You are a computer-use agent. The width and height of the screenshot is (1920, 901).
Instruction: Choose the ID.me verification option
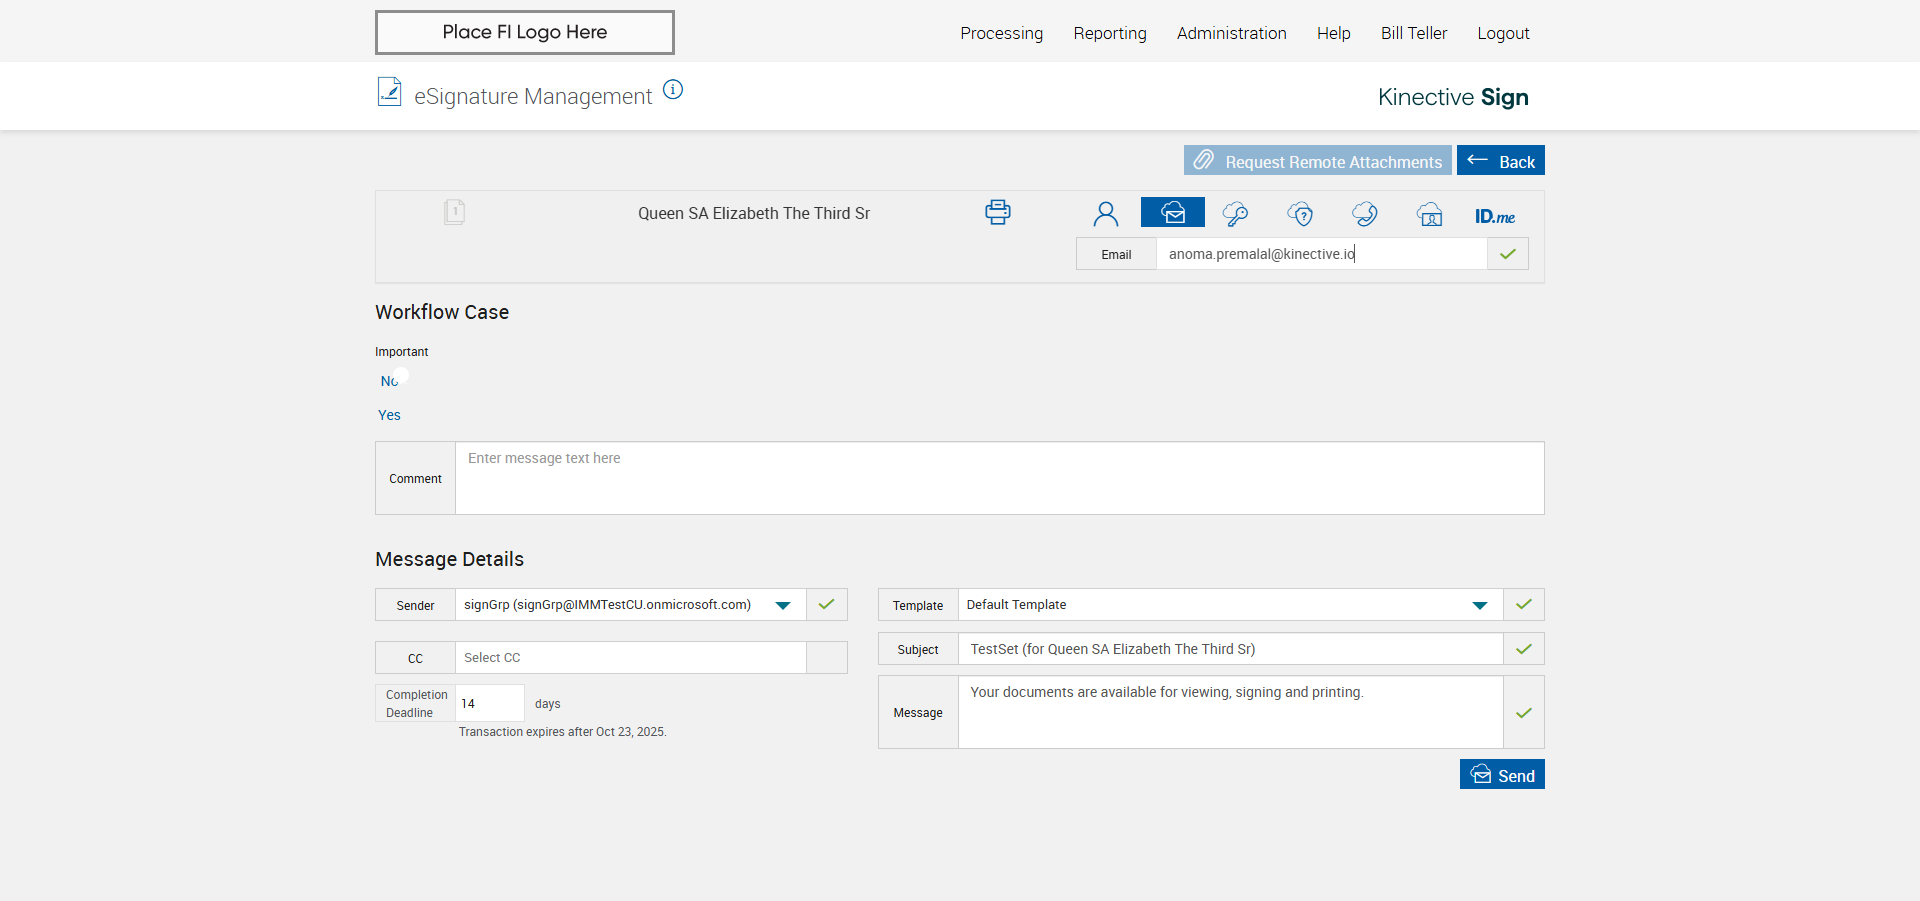[1494, 216]
